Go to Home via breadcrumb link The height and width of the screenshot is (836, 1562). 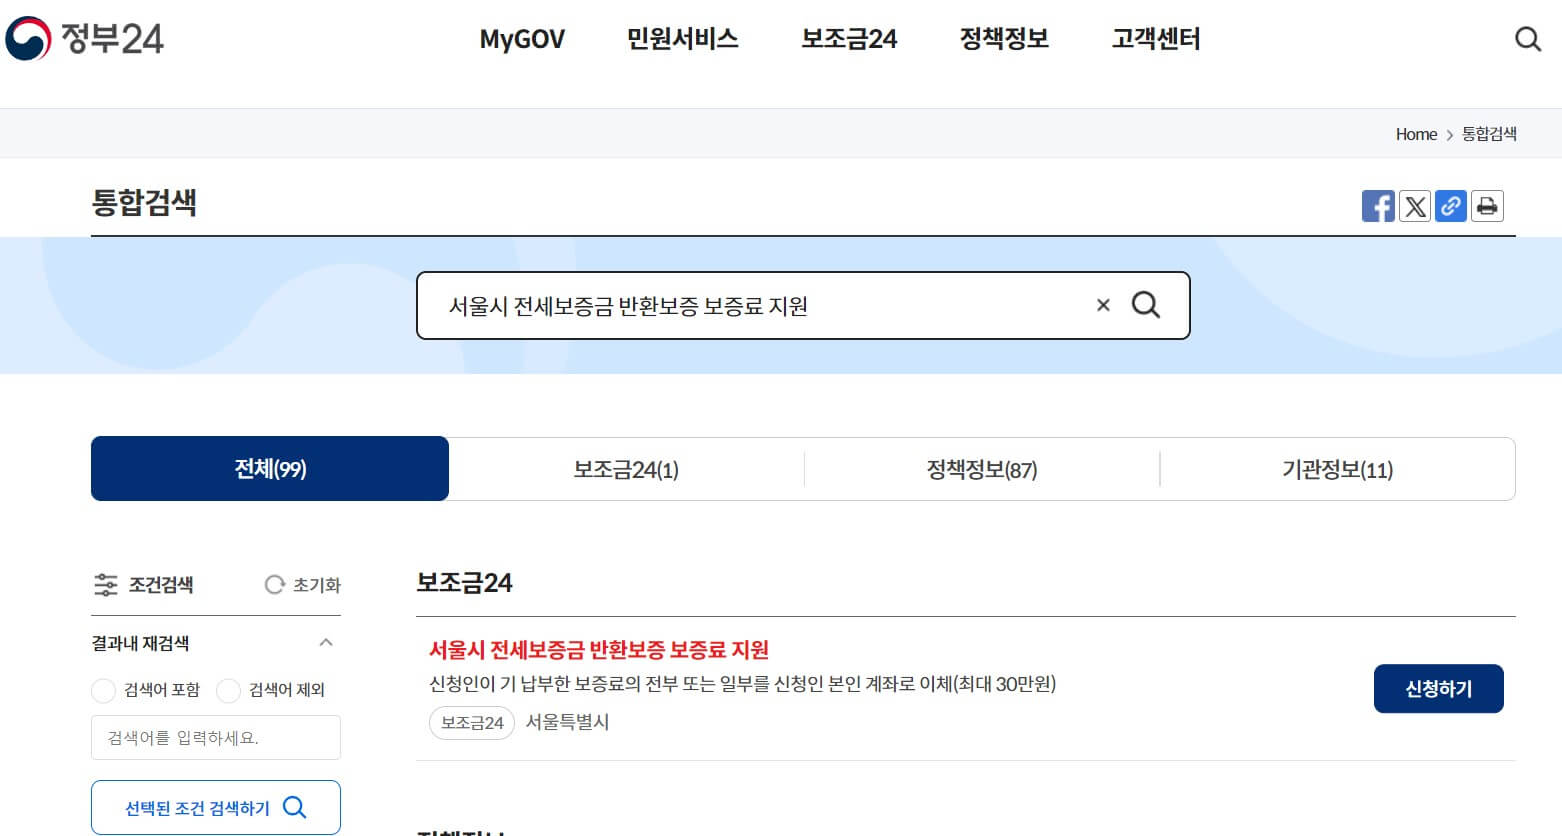coord(1415,133)
